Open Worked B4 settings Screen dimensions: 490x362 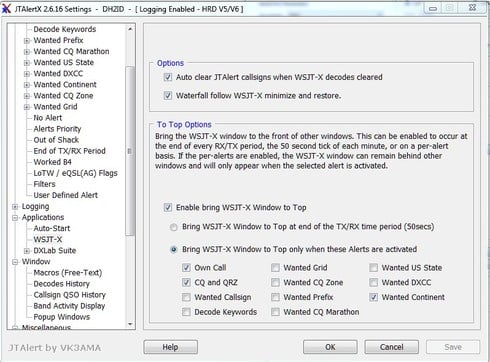point(52,162)
